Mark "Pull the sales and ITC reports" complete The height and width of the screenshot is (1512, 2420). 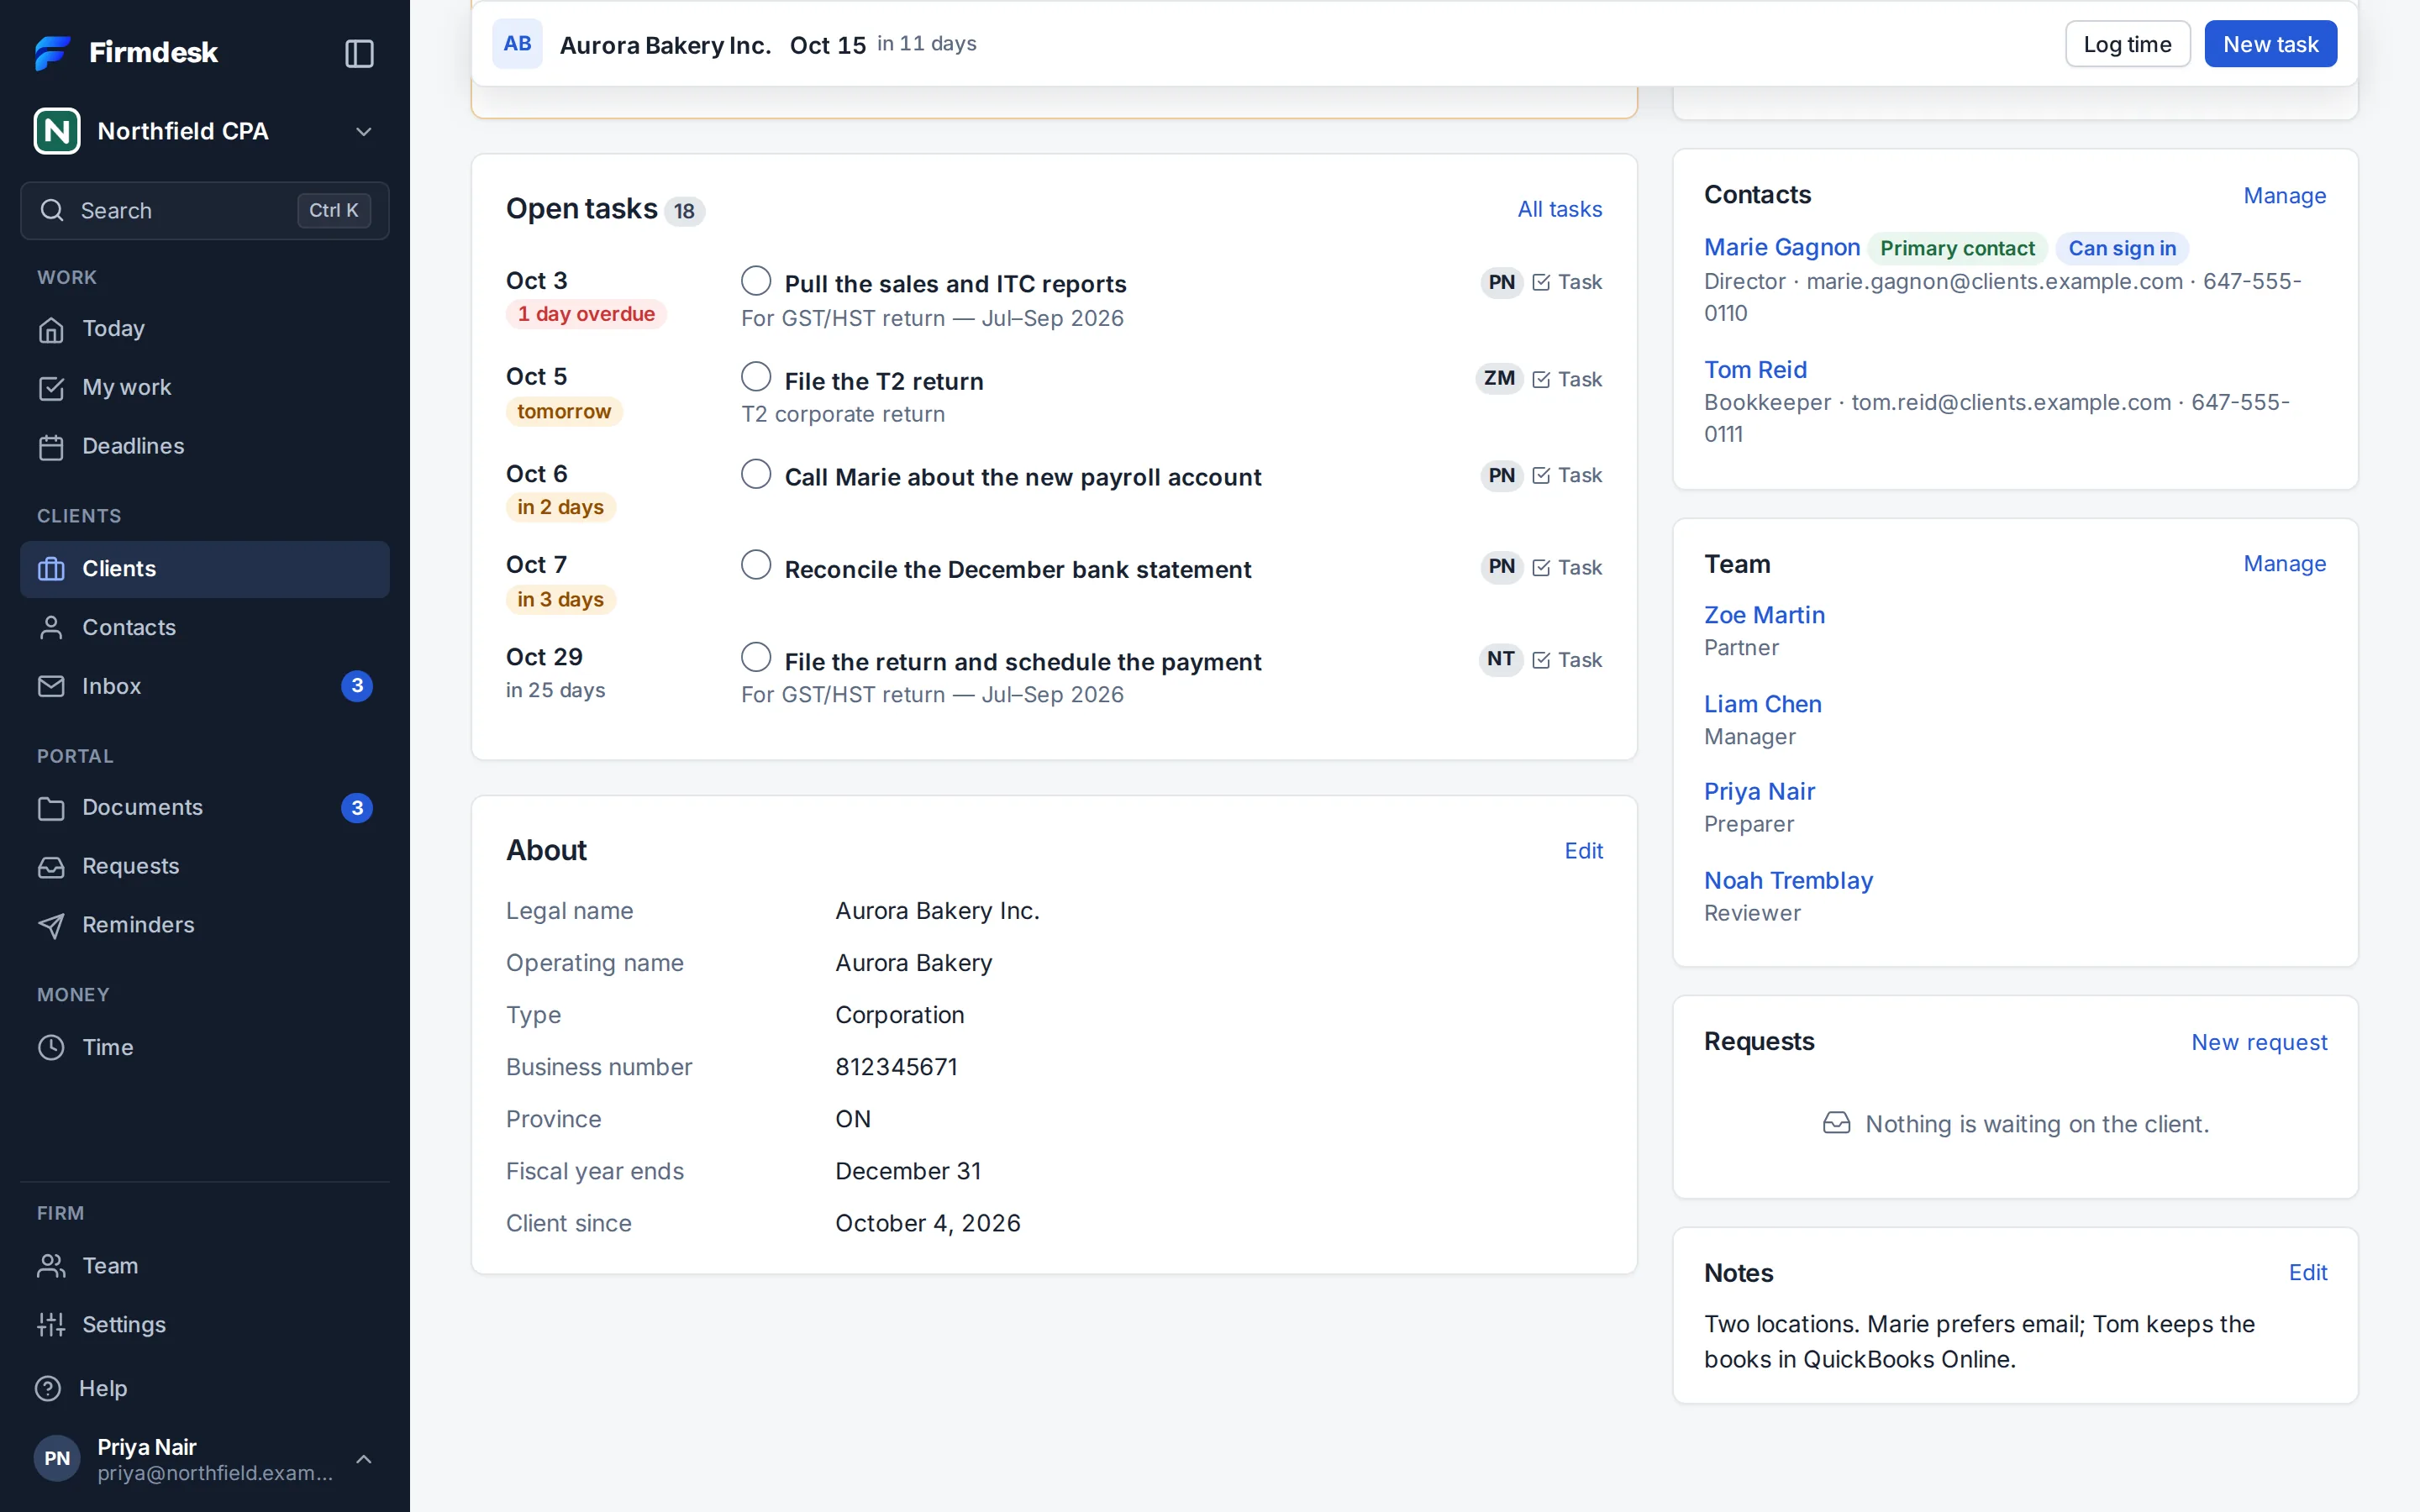click(x=756, y=281)
